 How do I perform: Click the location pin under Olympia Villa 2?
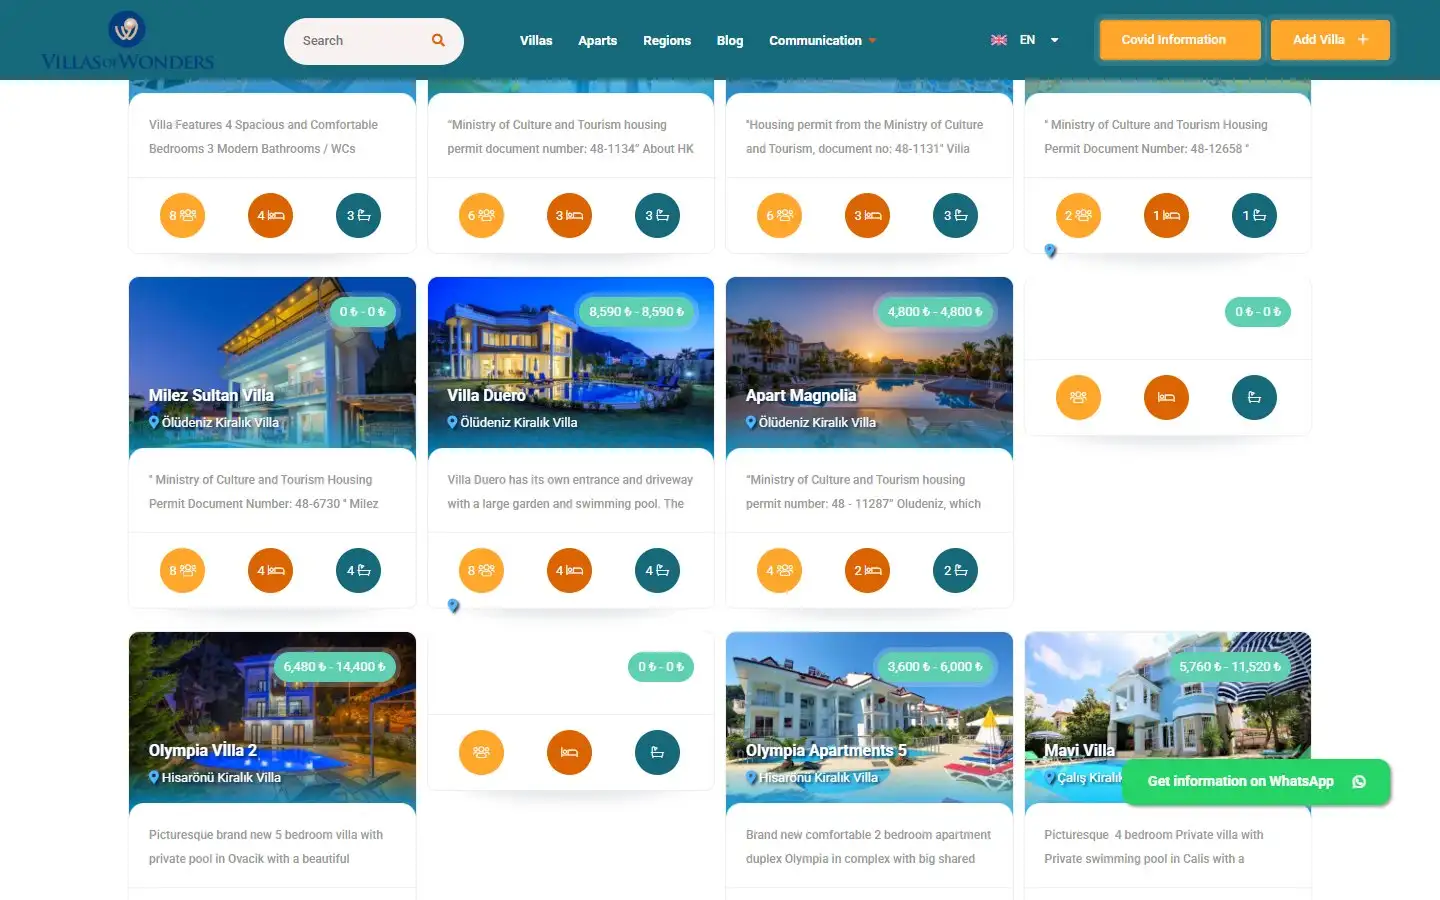tap(154, 777)
